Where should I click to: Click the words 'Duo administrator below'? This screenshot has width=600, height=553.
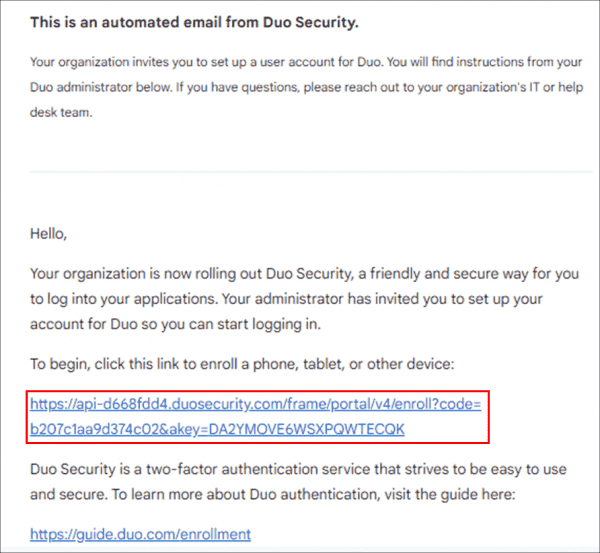click(x=101, y=87)
